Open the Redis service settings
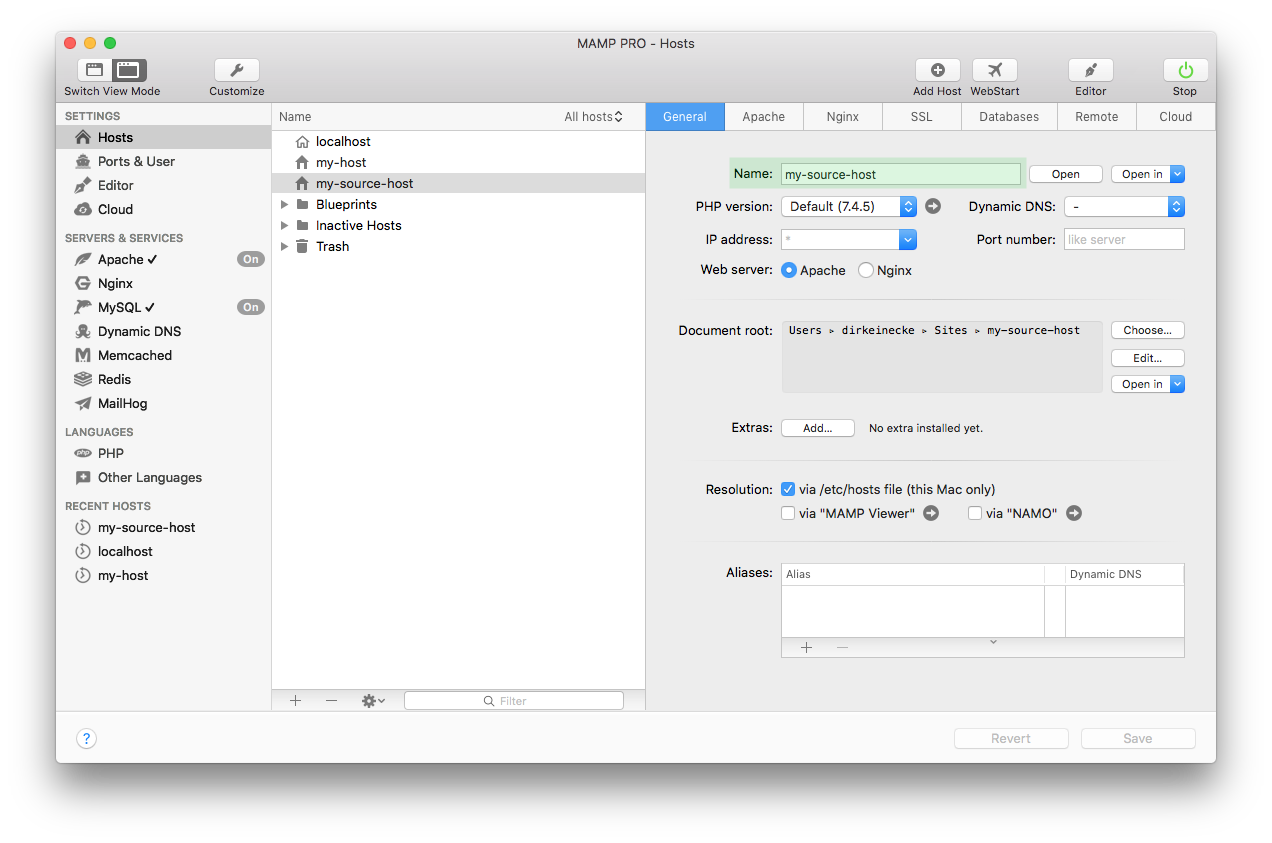This screenshot has width=1272, height=843. pos(114,379)
